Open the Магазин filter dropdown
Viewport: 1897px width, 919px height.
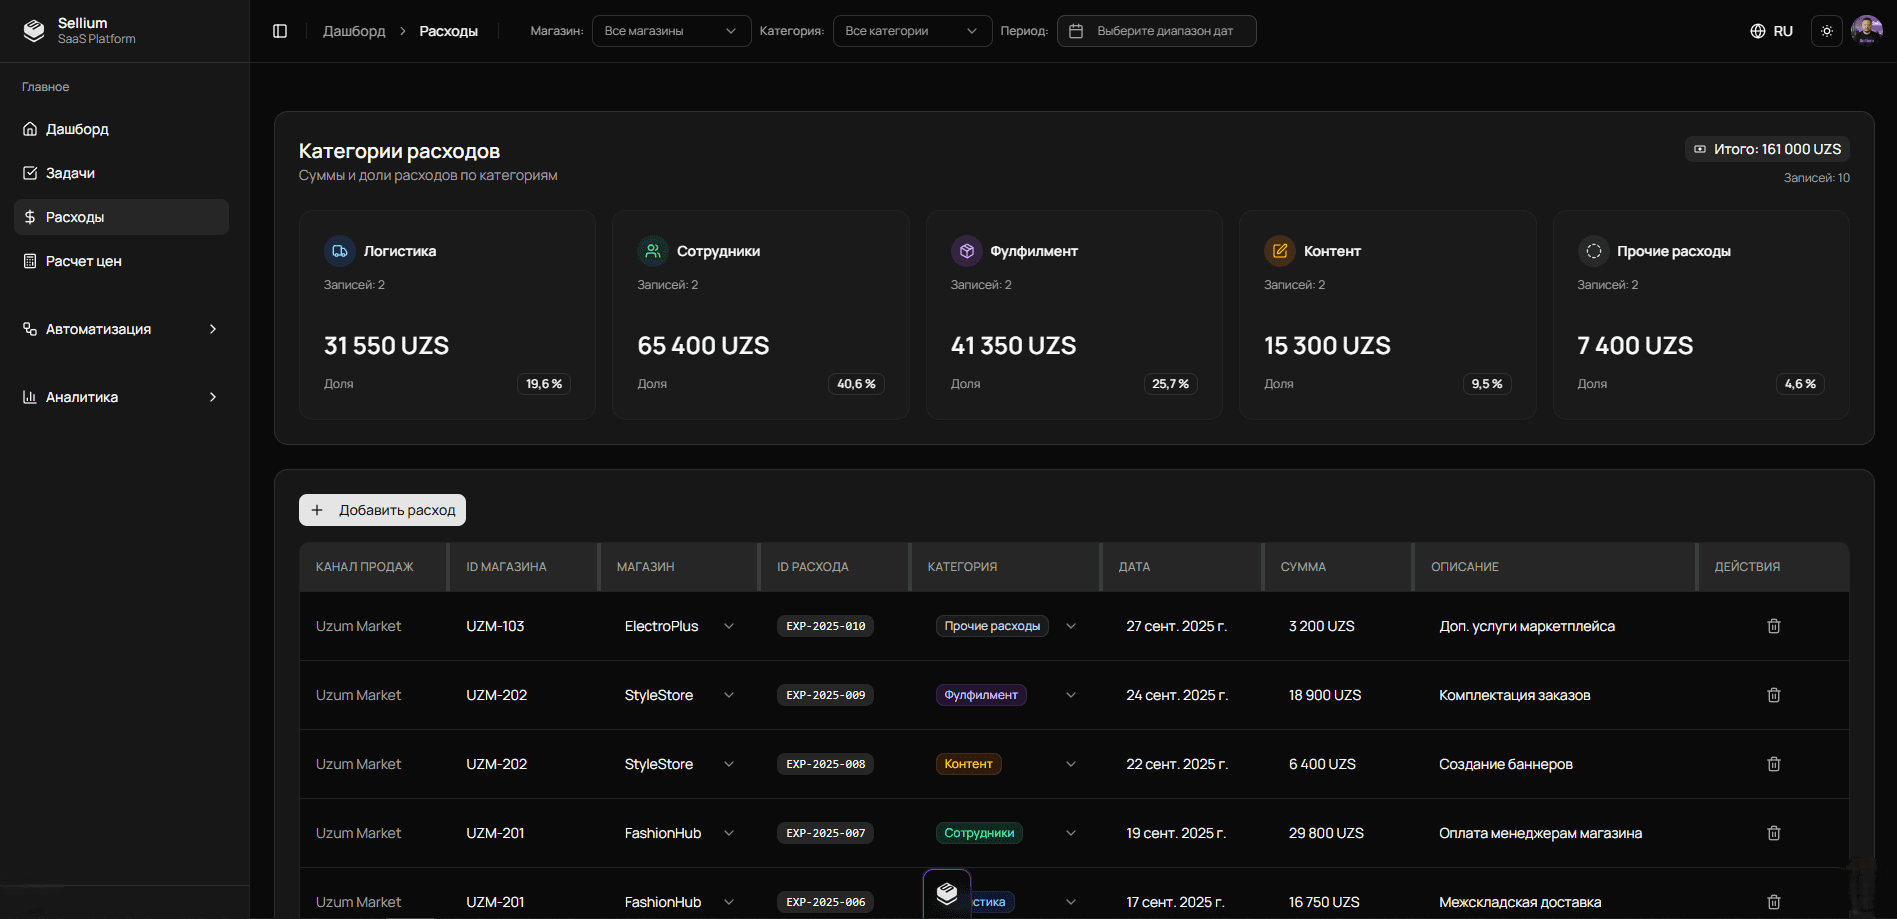tap(670, 31)
